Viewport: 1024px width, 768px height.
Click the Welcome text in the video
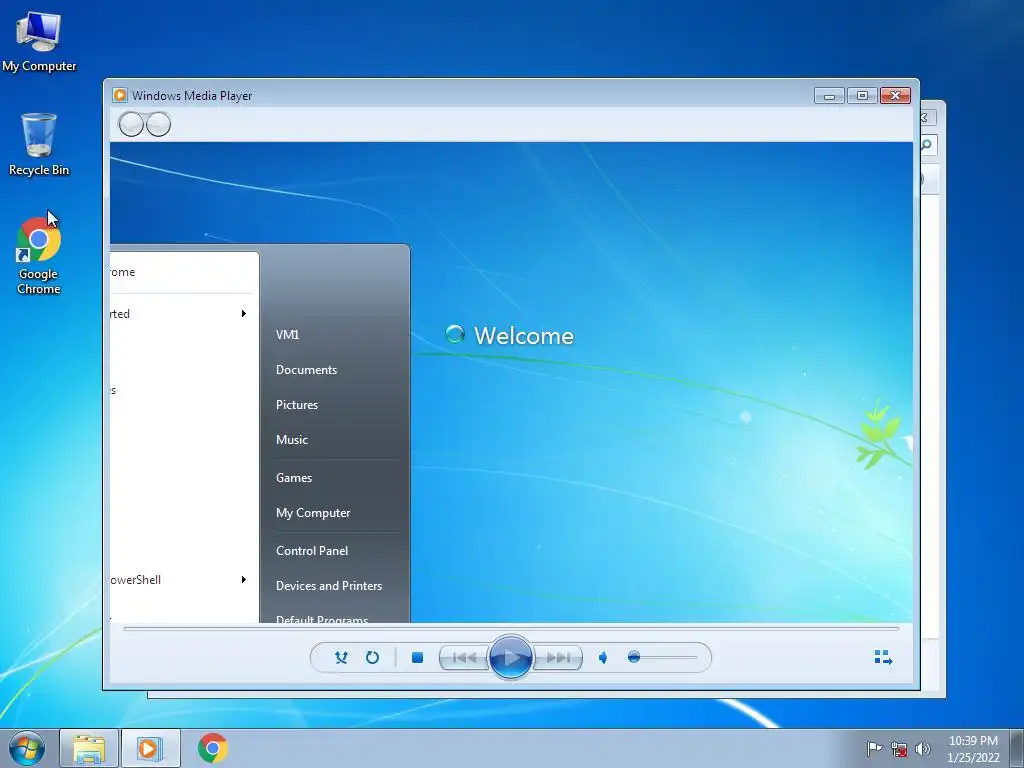524,336
